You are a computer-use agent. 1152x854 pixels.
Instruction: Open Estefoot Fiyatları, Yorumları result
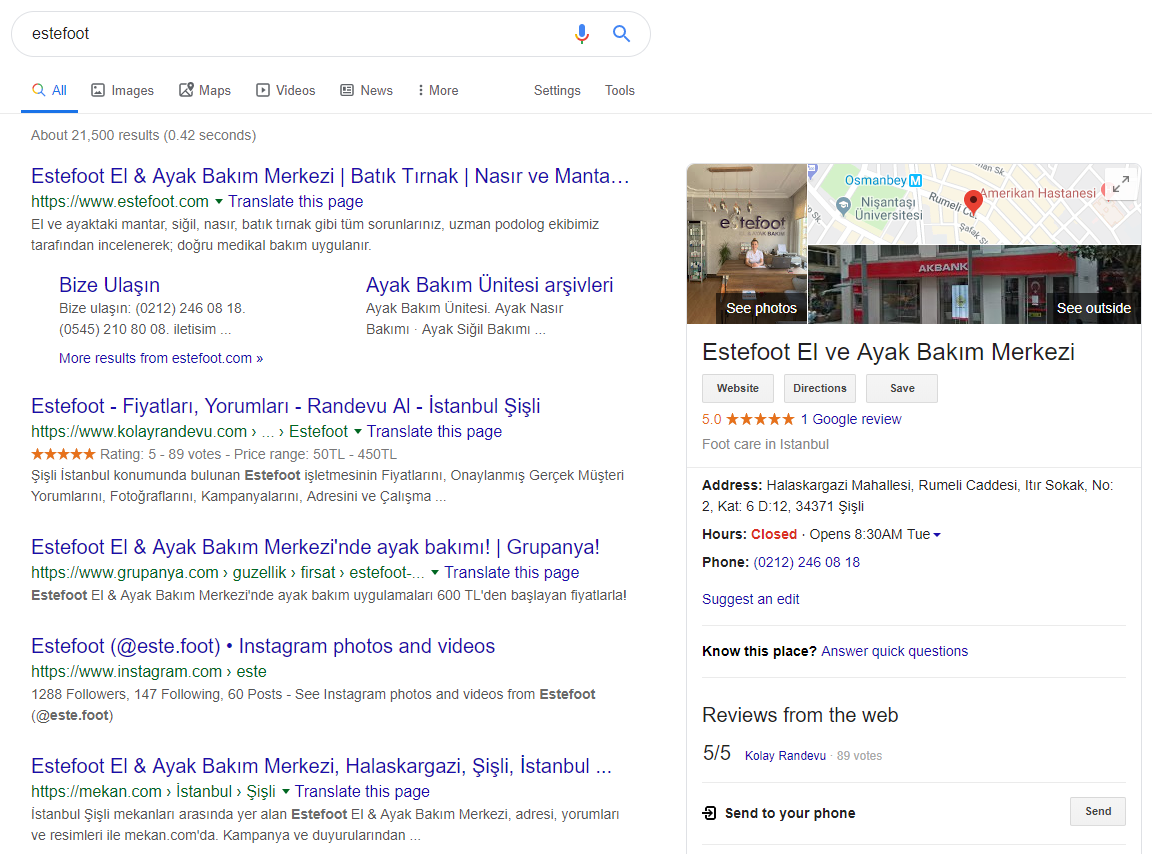286,406
